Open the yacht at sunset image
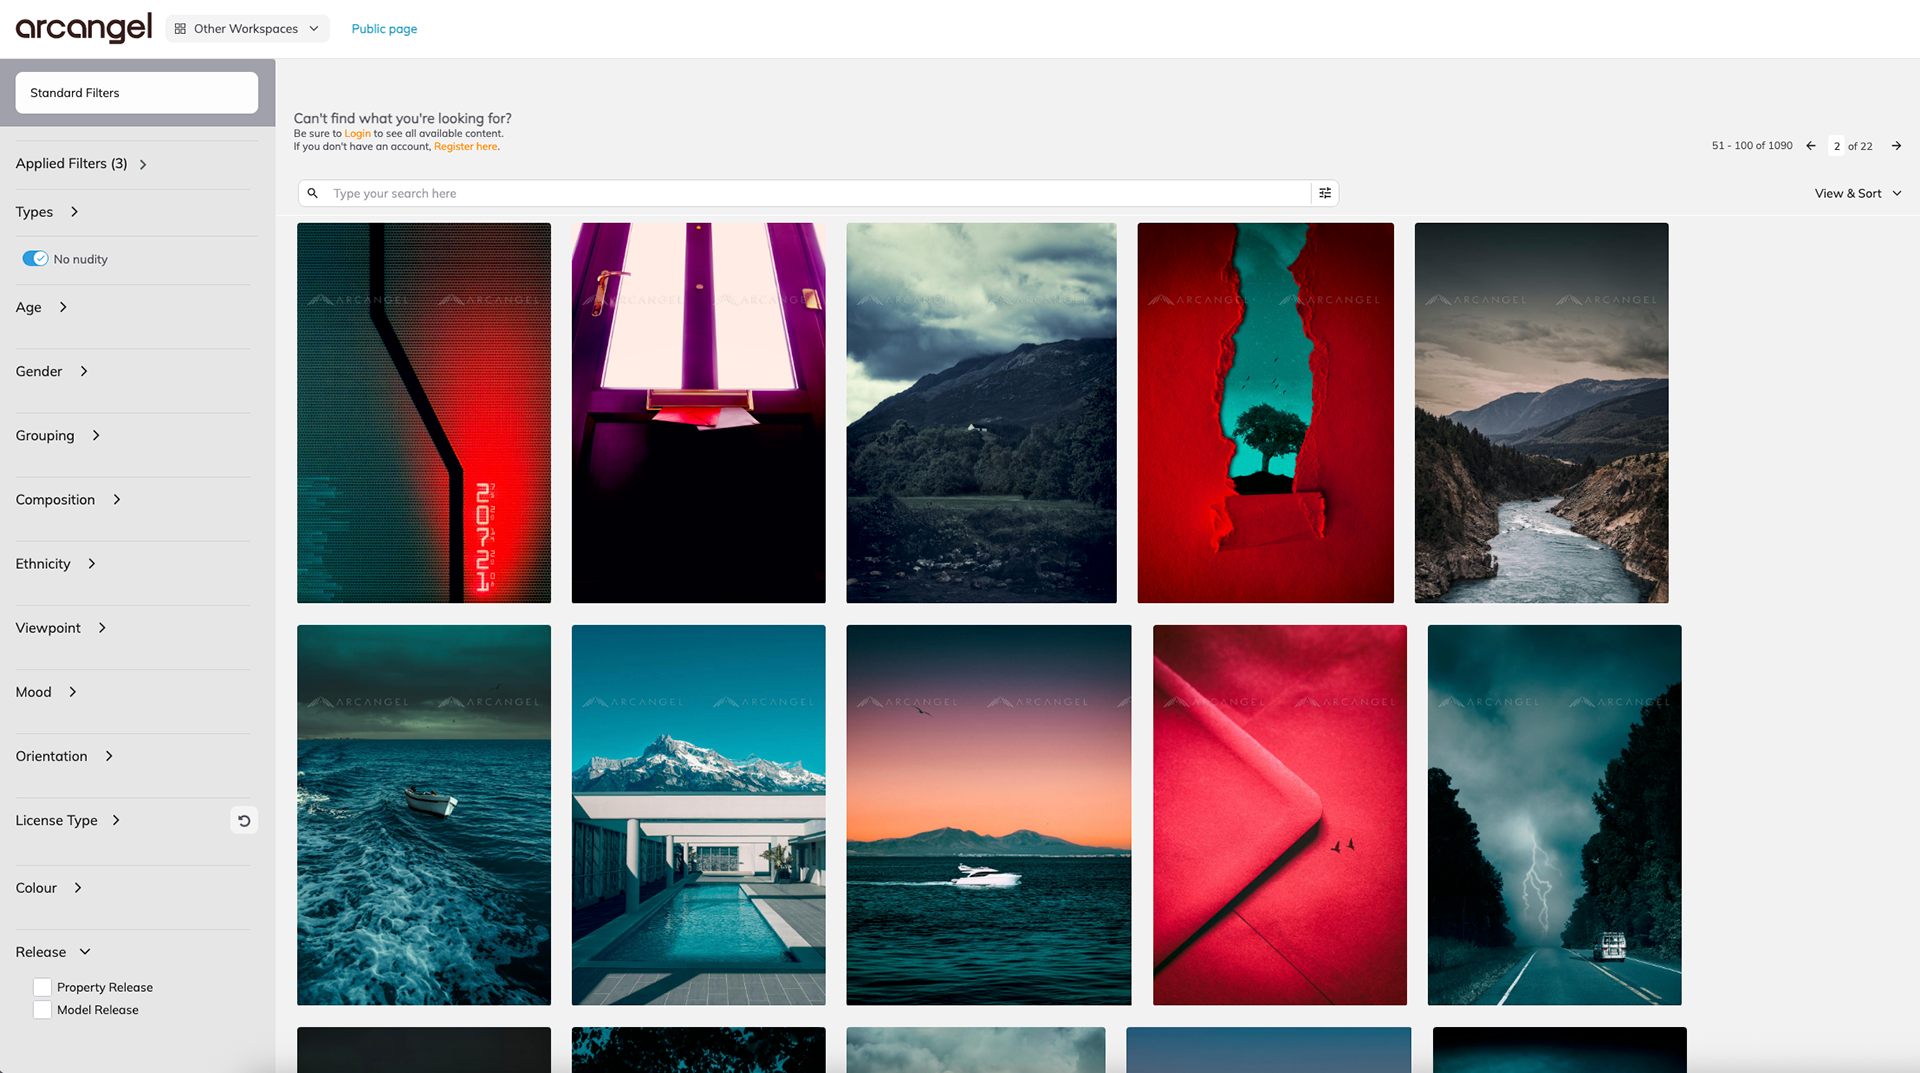This screenshot has width=1920, height=1073. pos(989,815)
